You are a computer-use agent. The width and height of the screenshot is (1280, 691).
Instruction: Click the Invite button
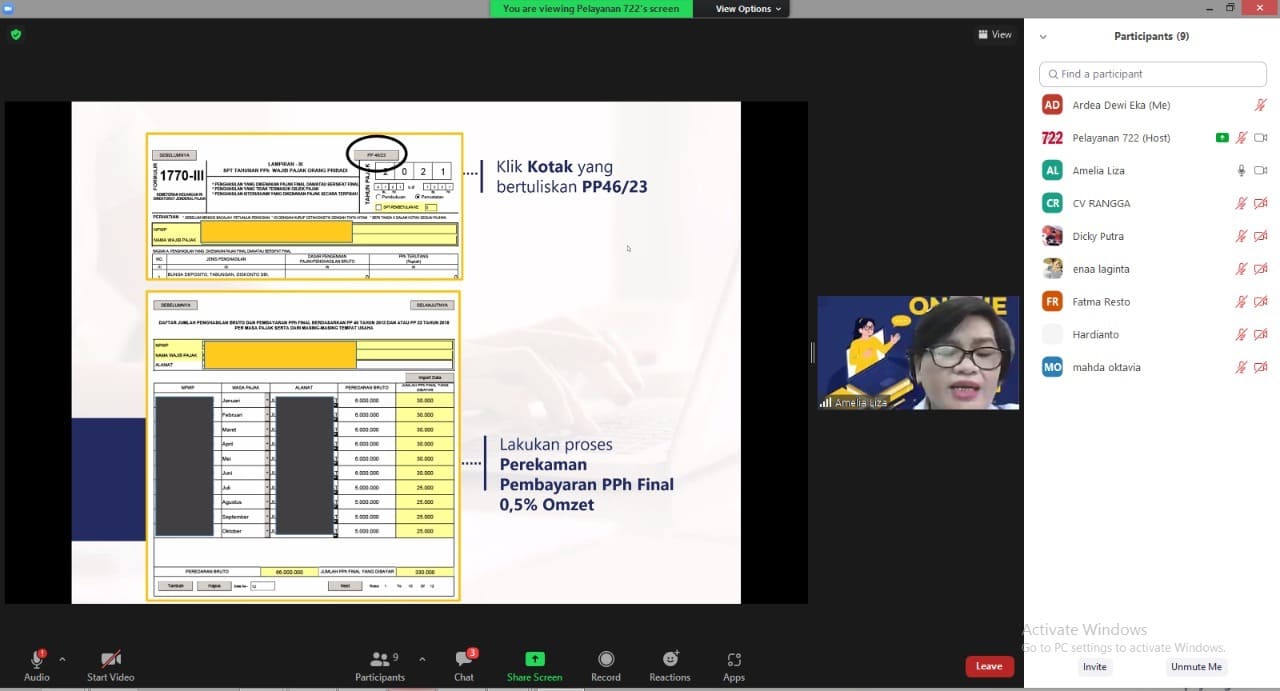1095,667
